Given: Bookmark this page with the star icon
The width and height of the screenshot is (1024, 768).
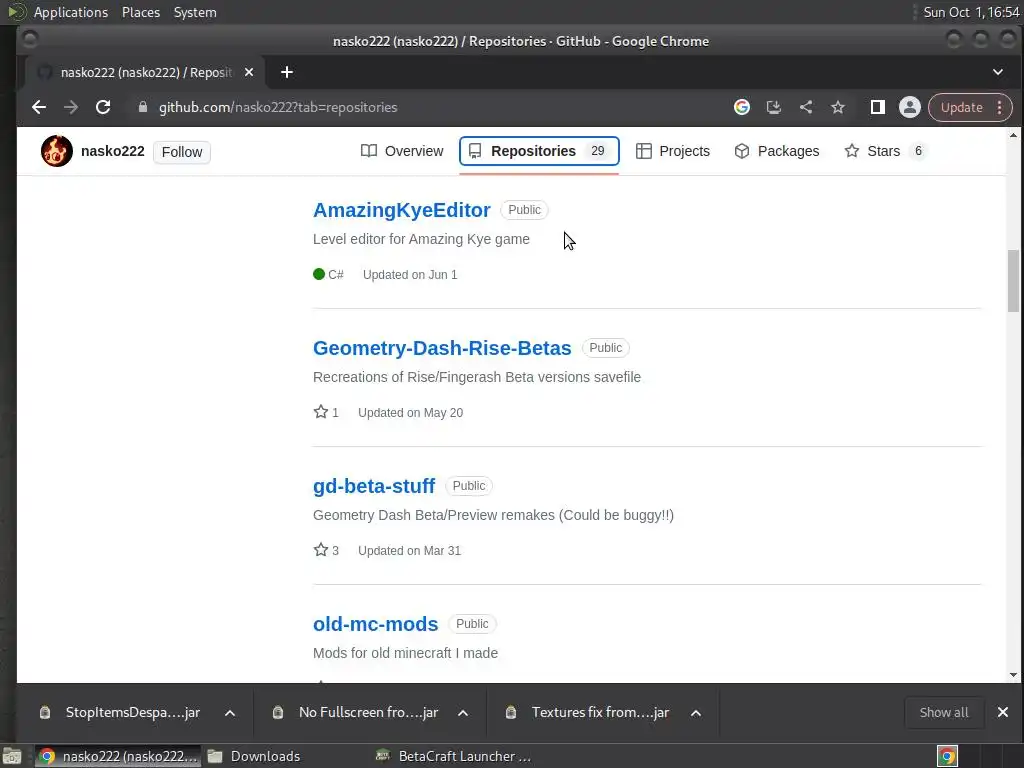Looking at the screenshot, I should [x=838, y=107].
